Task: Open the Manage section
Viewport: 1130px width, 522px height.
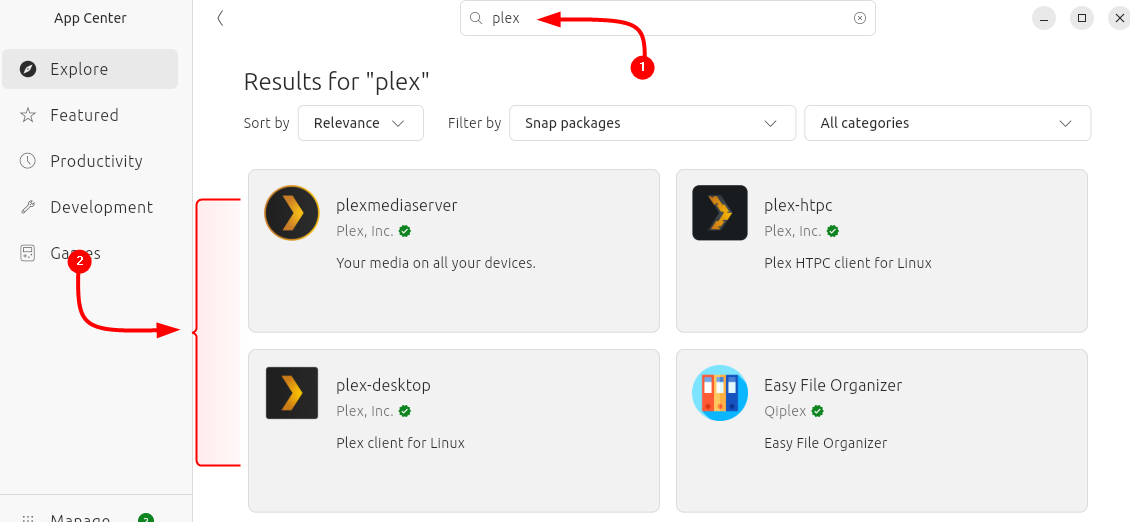Action: pos(80,518)
